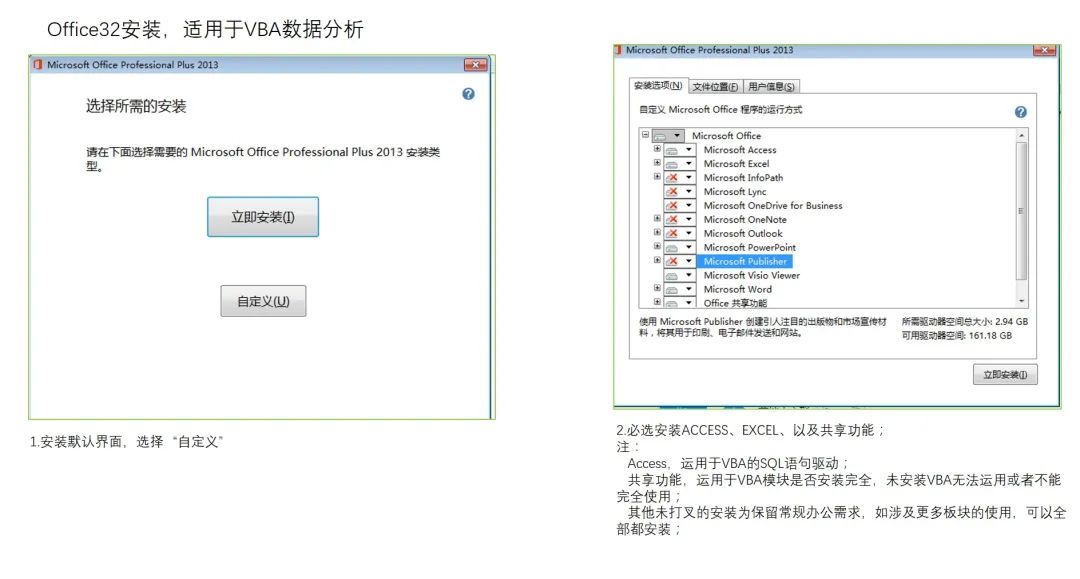Screen dimensions: 1080x579
Task: Click the red X install icon beside OneDrive for Business
Action: pos(672,205)
